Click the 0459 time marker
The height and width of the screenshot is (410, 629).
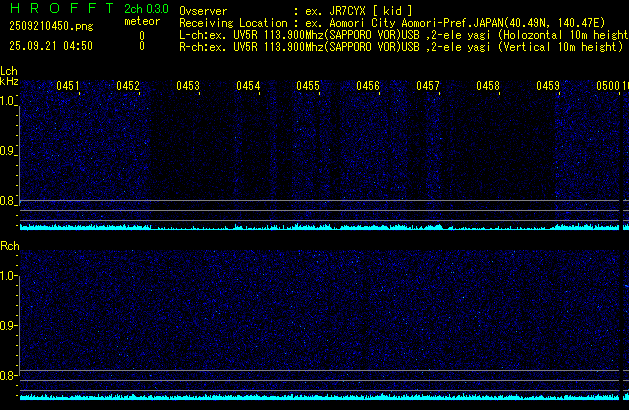click(548, 87)
